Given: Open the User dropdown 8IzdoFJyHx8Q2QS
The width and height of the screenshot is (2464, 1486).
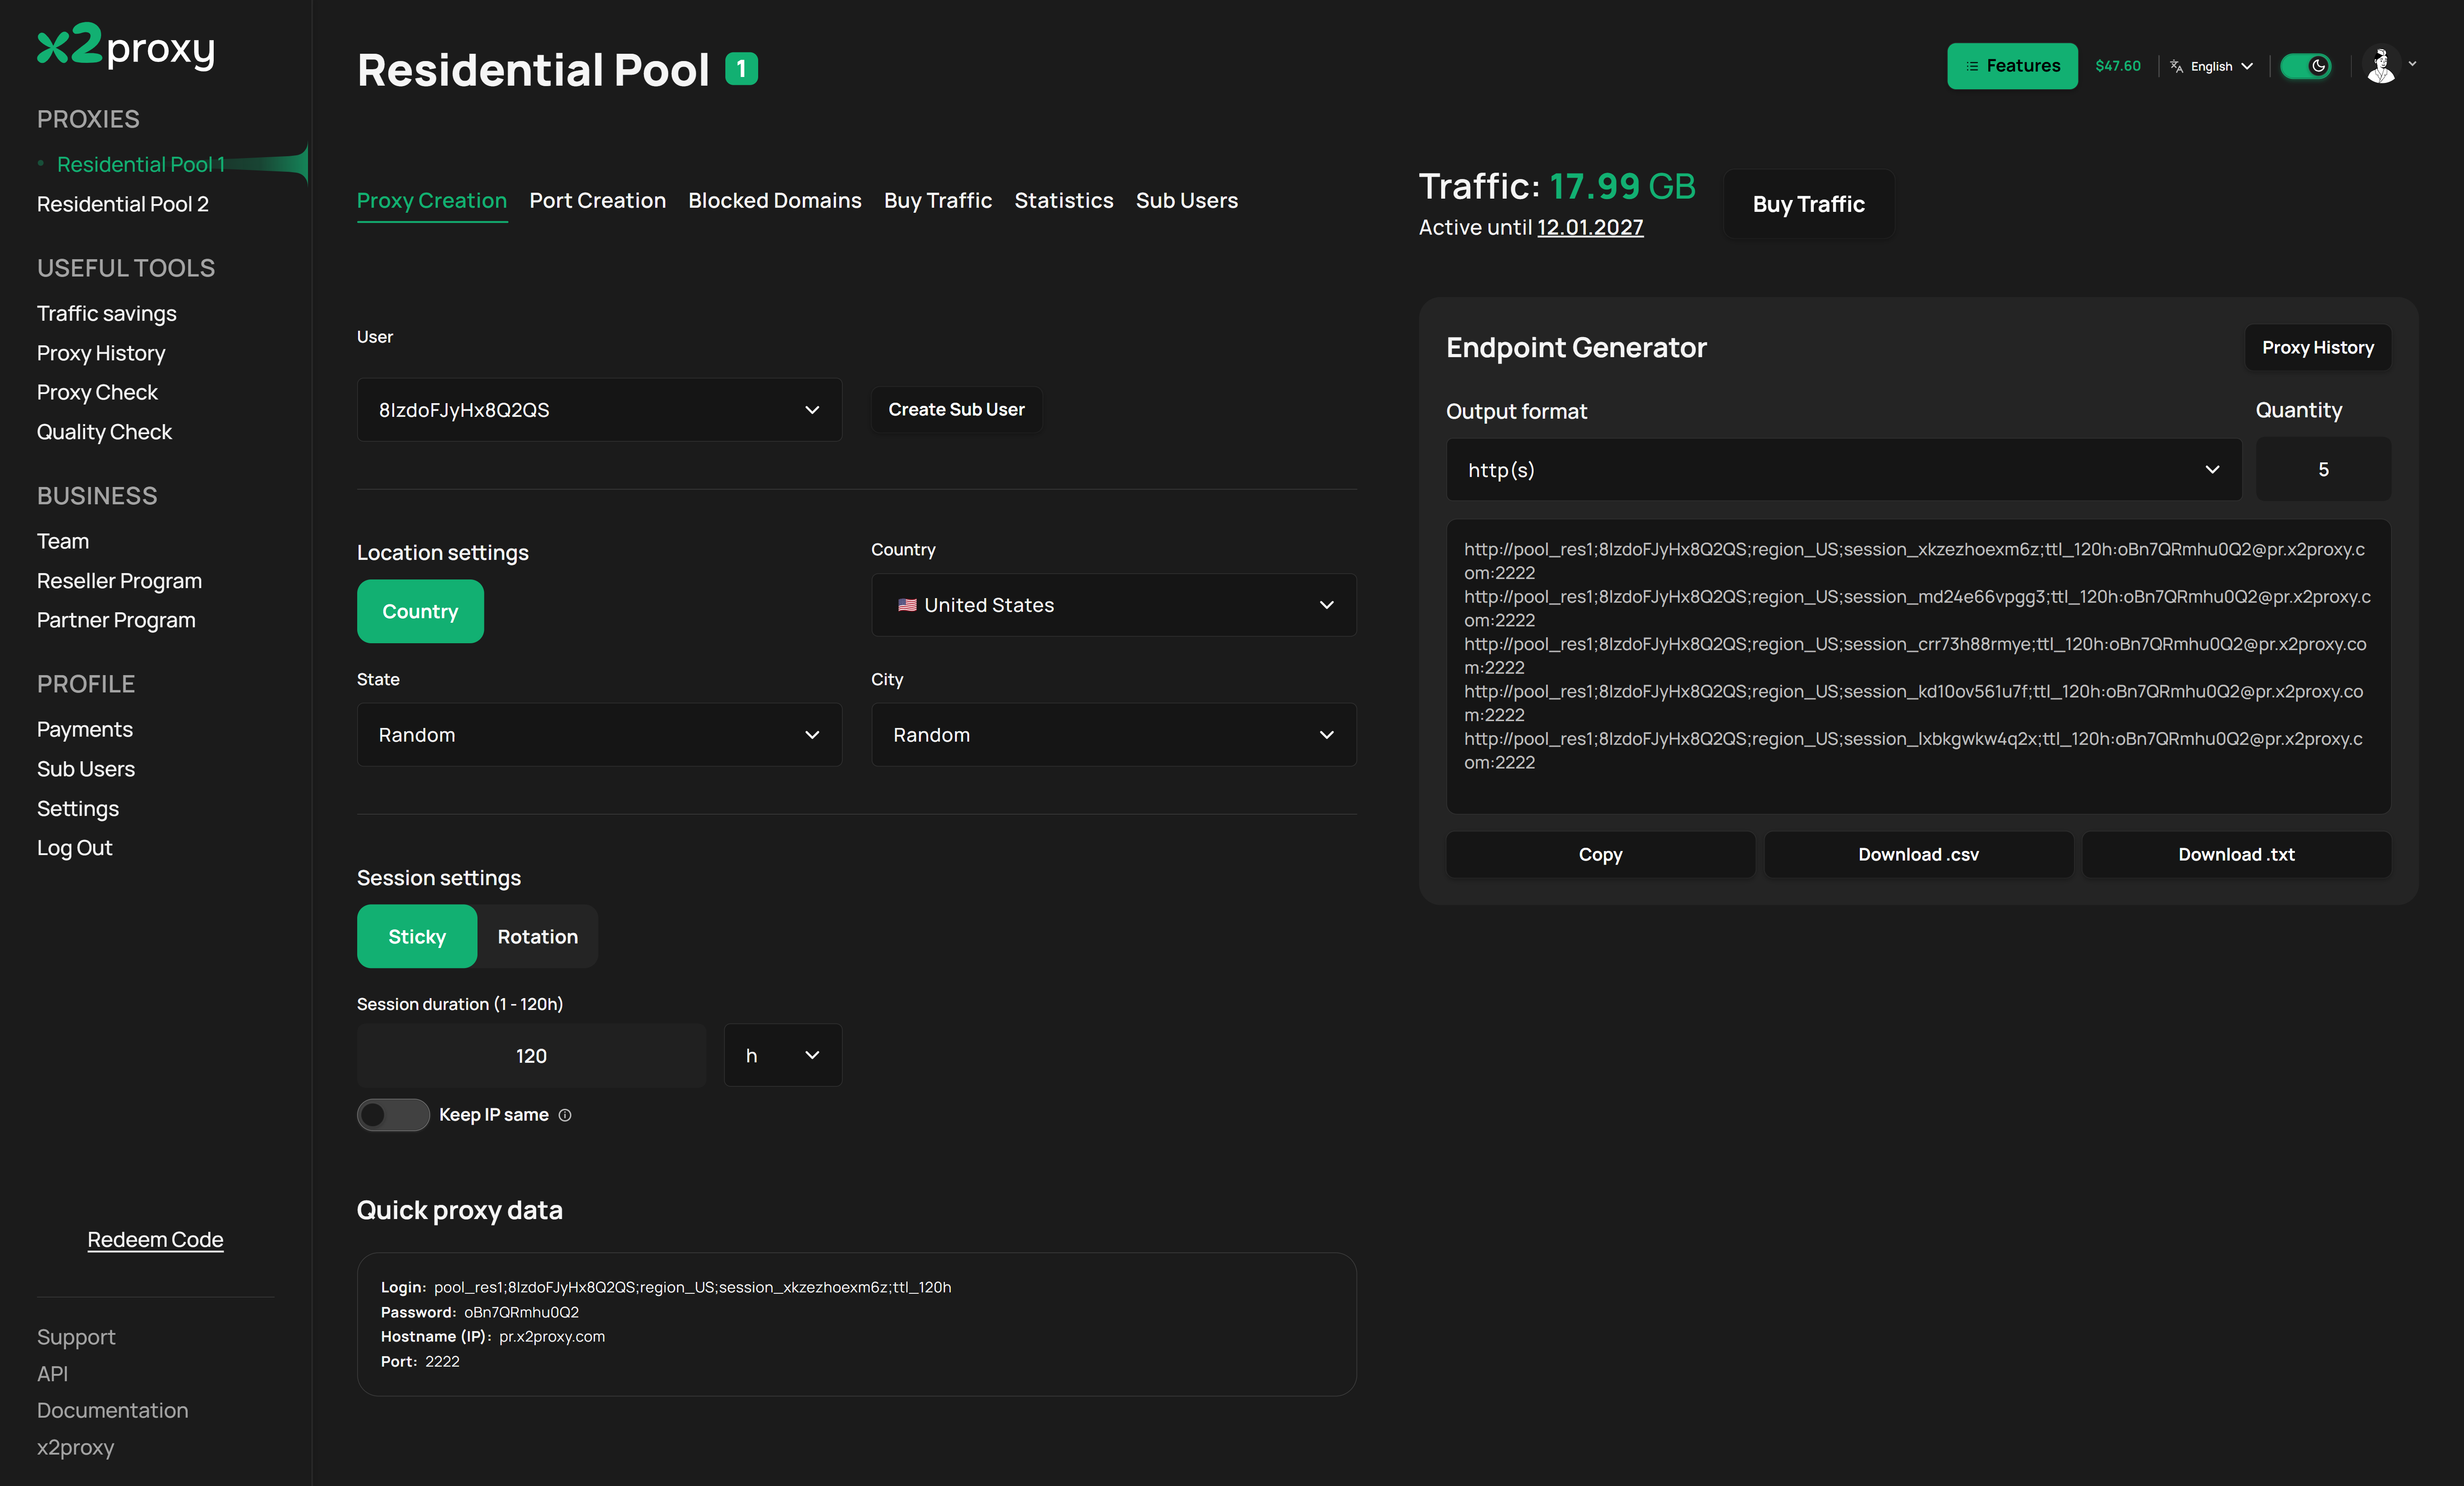Looking at the screenshot, I should coord(599,410).
